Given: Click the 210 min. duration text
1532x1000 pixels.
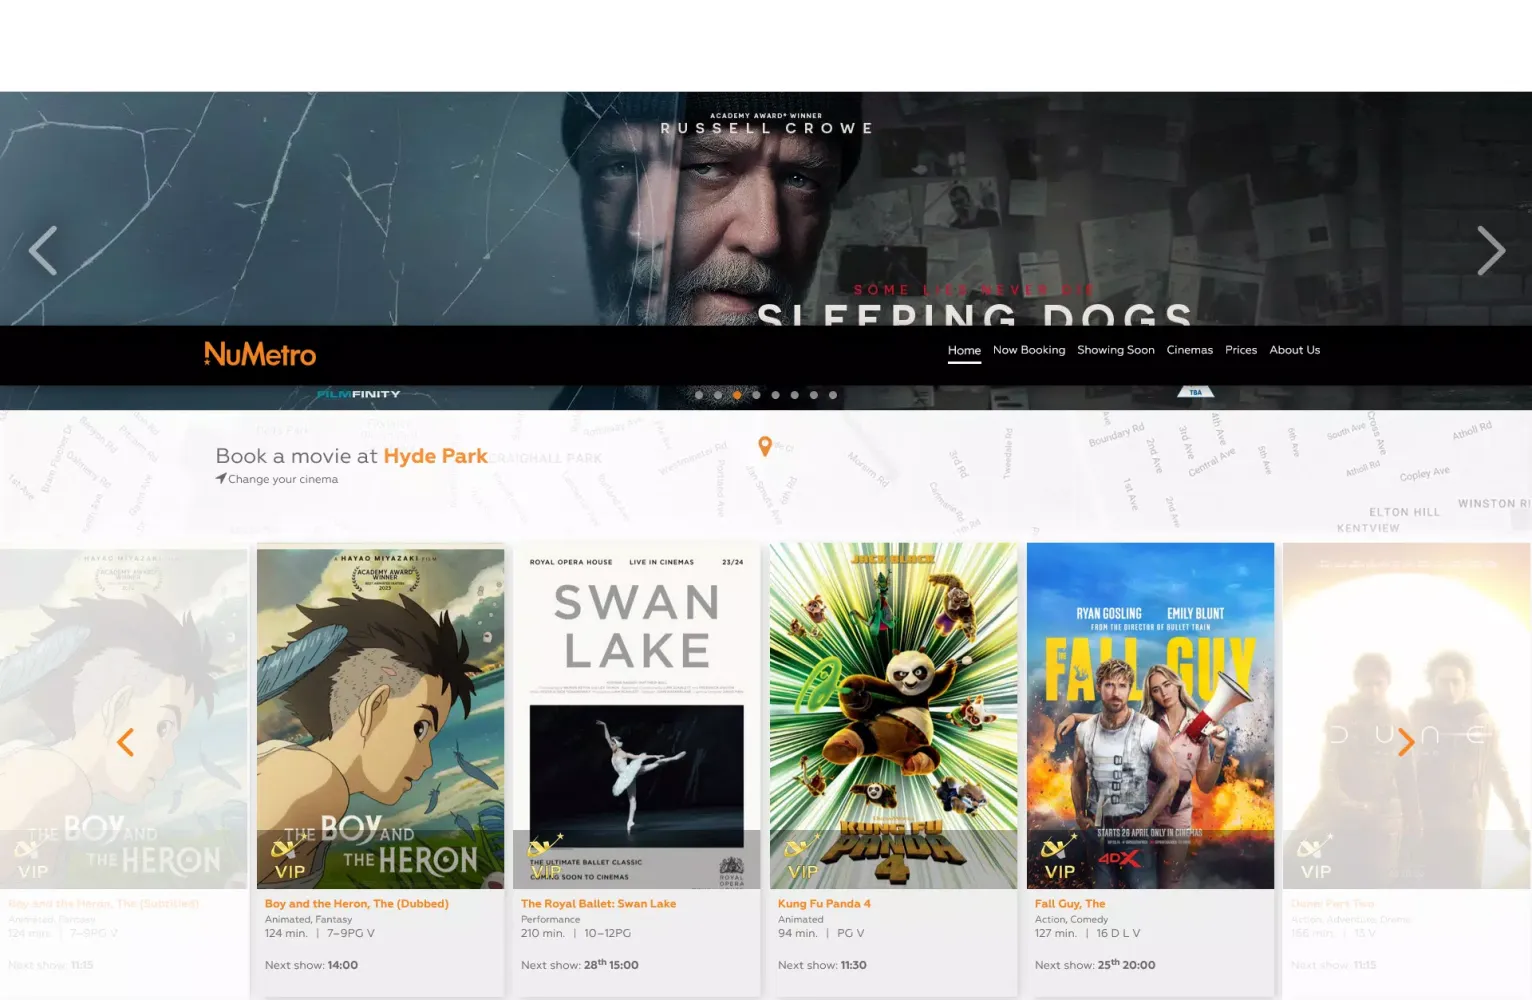Looking at the screenshot, I should [543, 933].
